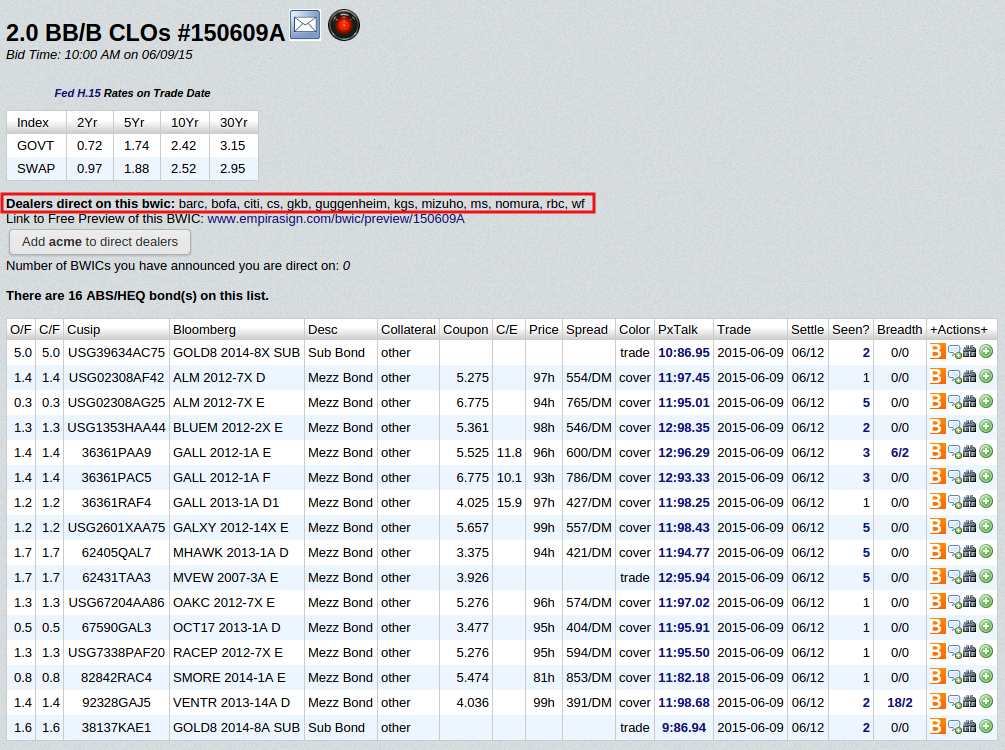Open PxTalk 10:86.95 for GOLD8 2014-8X SUB

click(x=684, y=353)
